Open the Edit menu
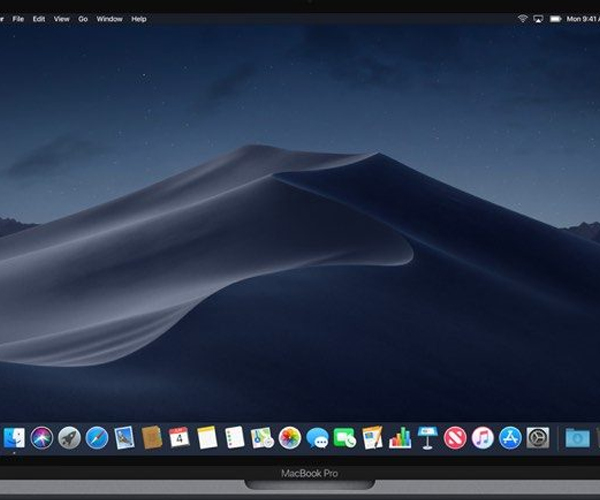The width and height of the screenshot is (600, 500). click(39, 19)
